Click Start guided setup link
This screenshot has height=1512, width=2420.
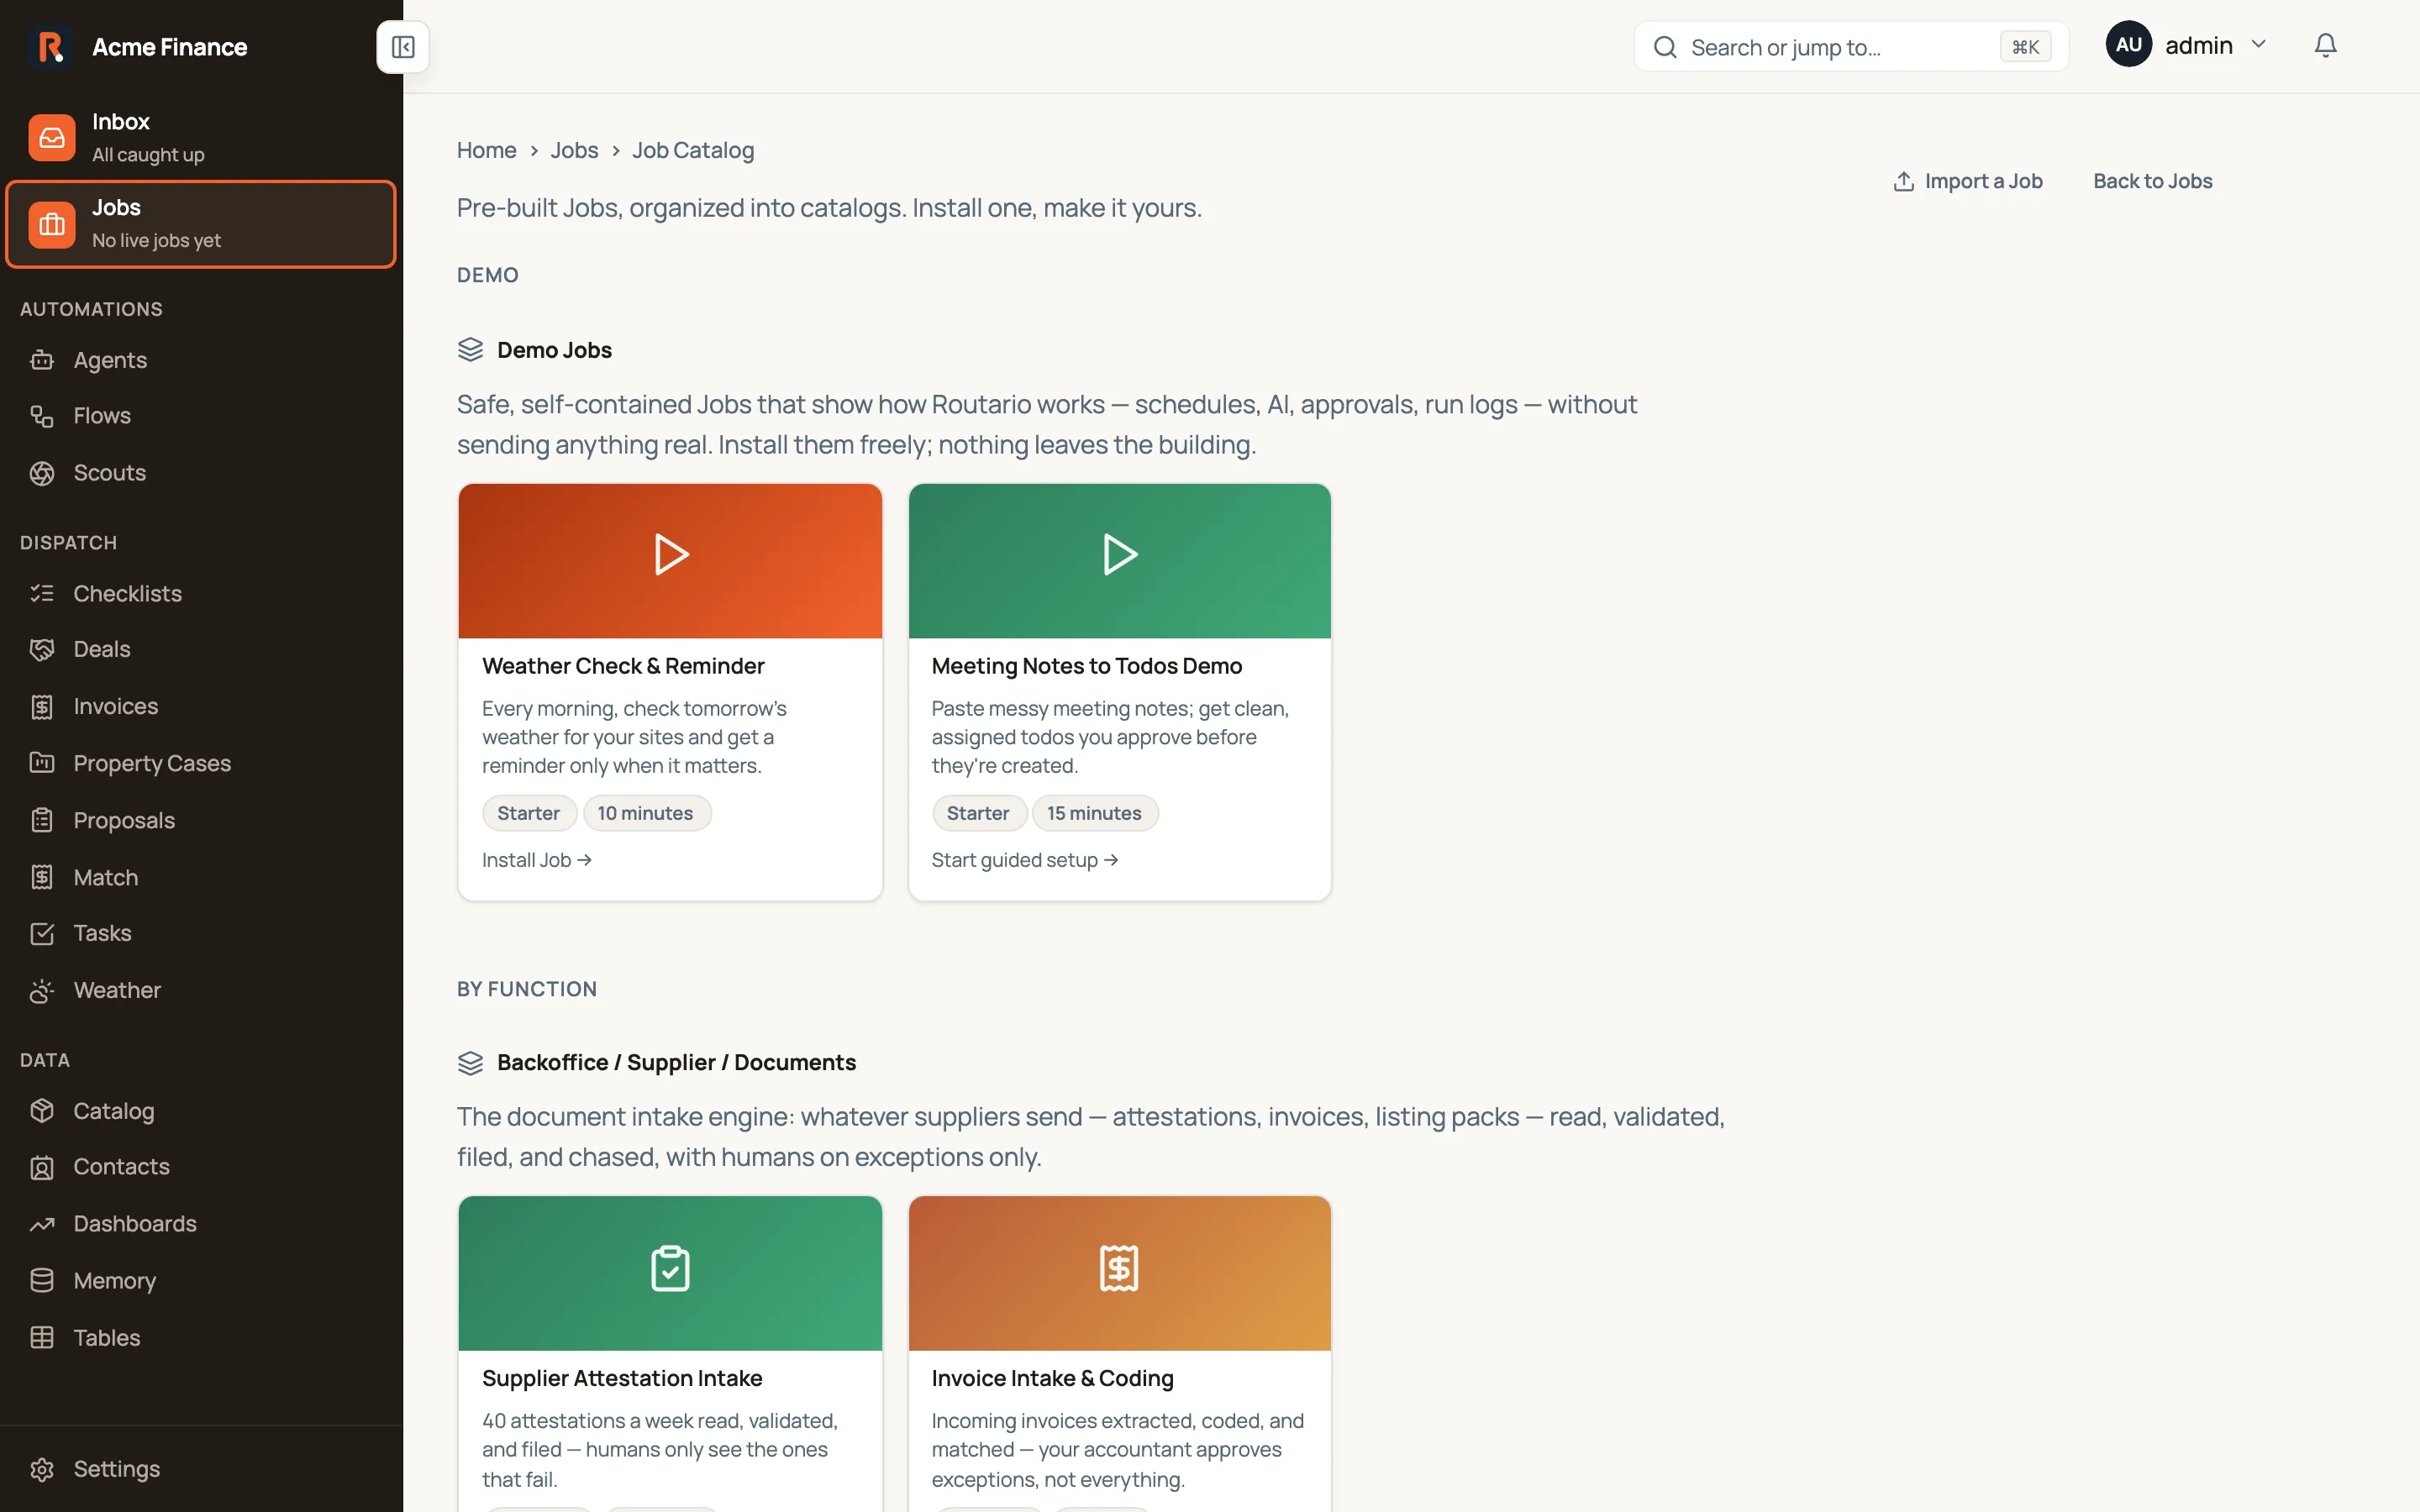(x=1025, y=860)
